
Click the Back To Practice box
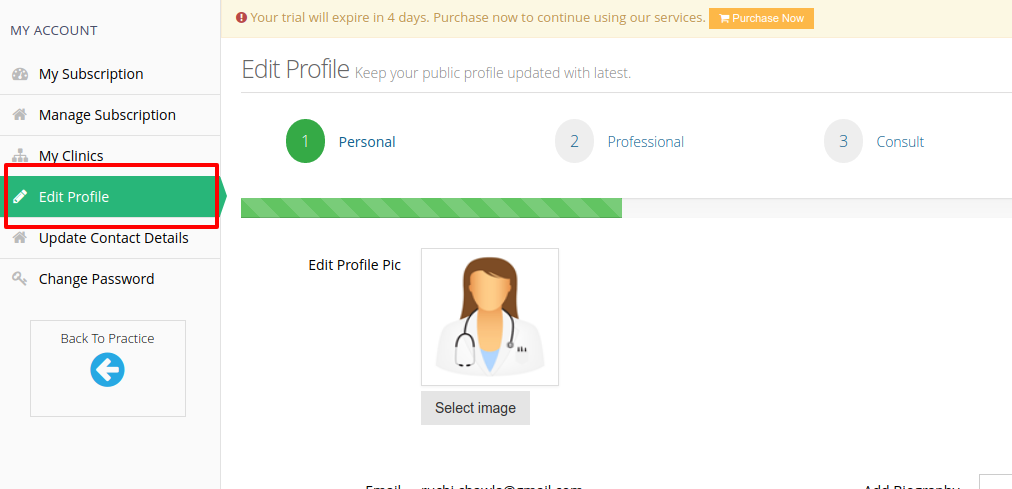(x=108, y=368)
